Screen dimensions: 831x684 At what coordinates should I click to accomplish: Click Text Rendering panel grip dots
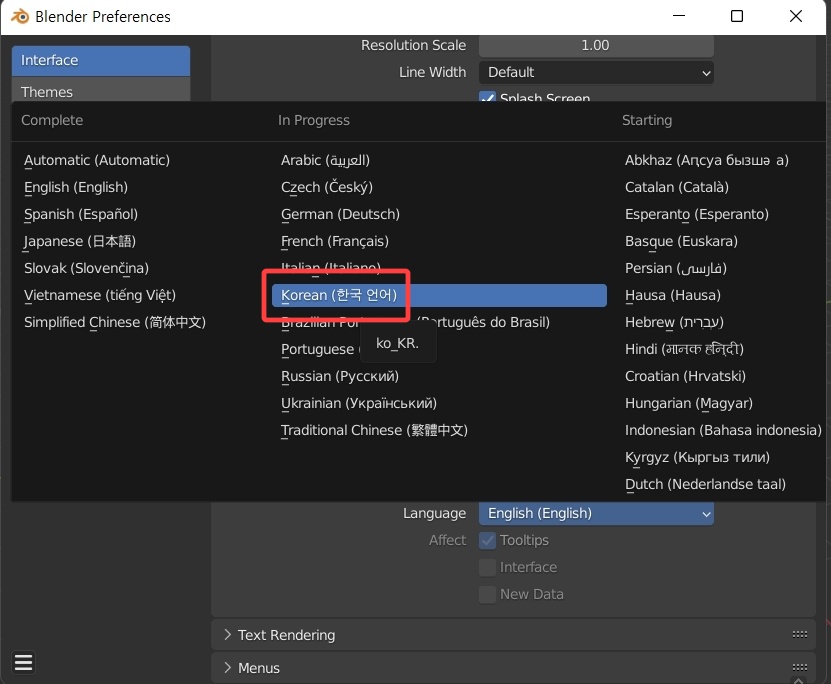coord(800,634)
